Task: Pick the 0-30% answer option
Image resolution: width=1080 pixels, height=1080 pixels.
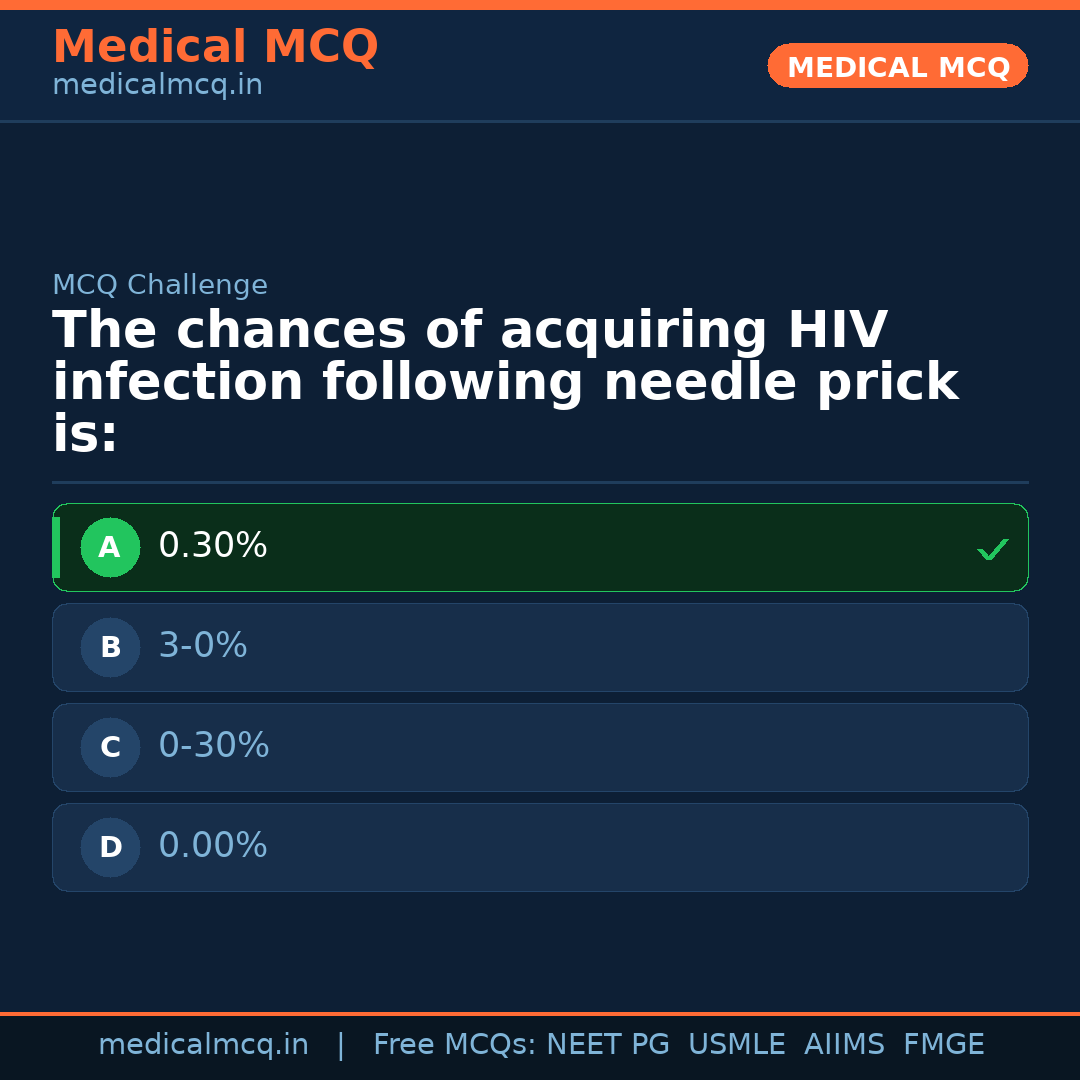Action: coord(540,747)
